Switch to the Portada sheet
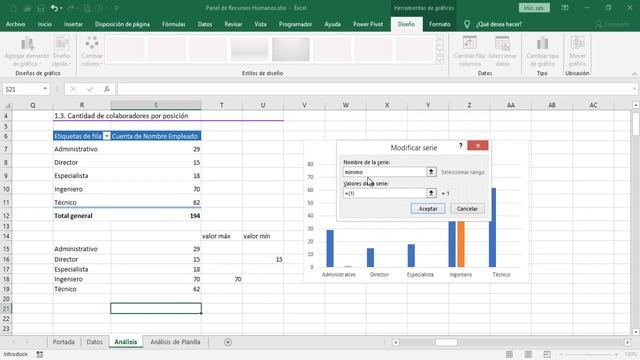The image size is (640, 360). pyautogui.click(x=64, y=342)
